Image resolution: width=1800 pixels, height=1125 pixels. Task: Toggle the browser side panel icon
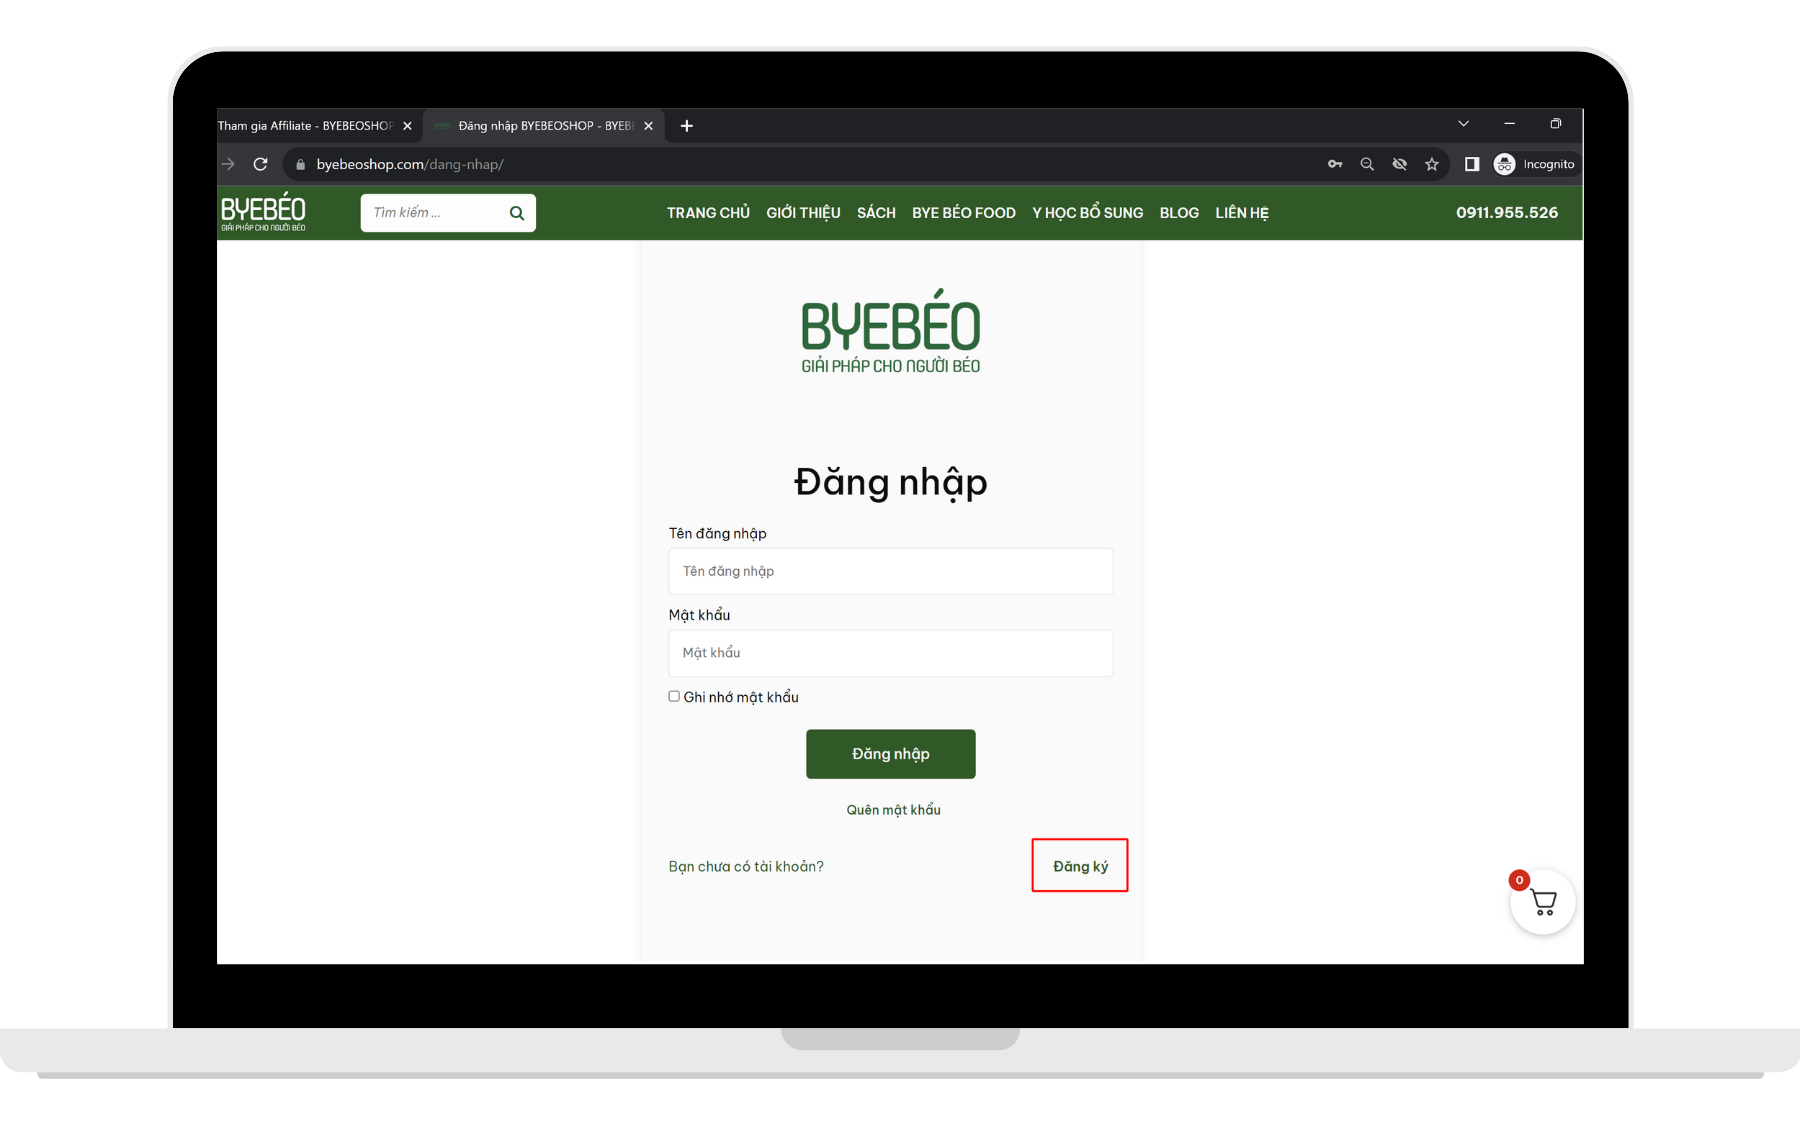(x=1472, y=164)
